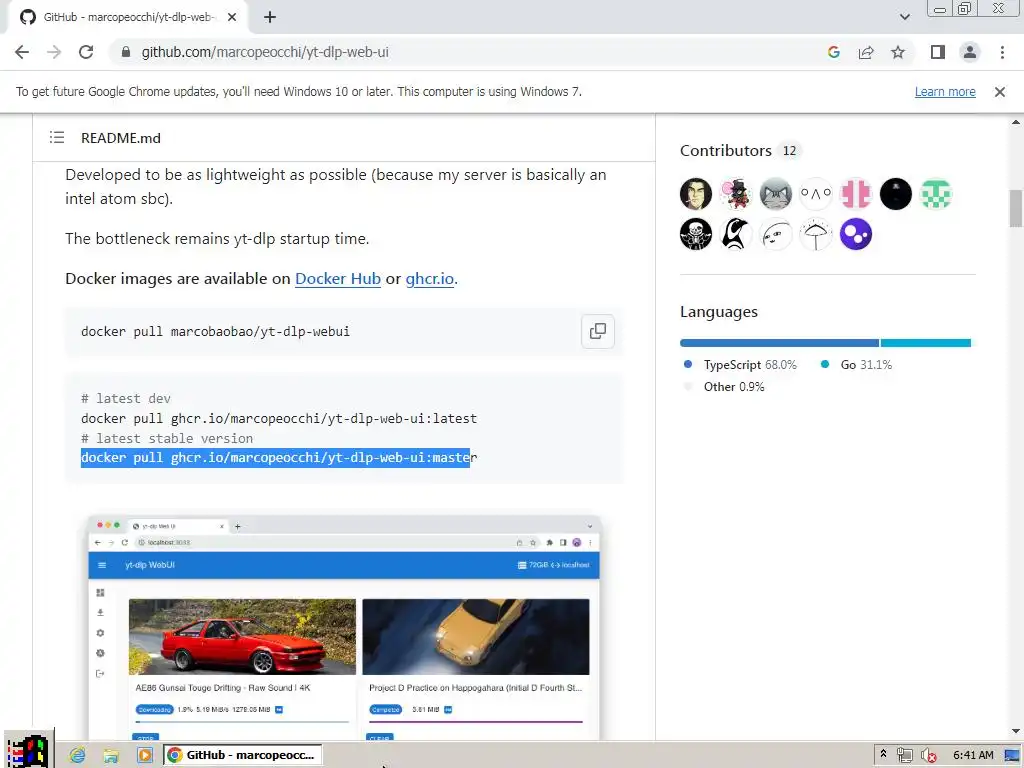
Task: Click the TypeScript segment of language bar
Action: pyautogui.click(x=779, y=343)
